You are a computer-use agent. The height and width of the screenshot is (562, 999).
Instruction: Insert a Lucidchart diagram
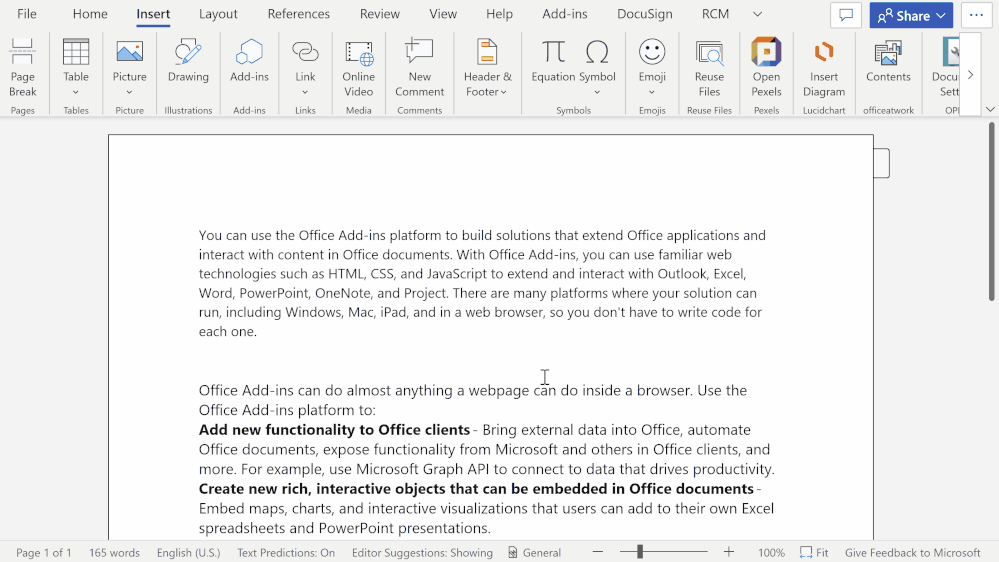pyautogui.click(x=824, y=68)
